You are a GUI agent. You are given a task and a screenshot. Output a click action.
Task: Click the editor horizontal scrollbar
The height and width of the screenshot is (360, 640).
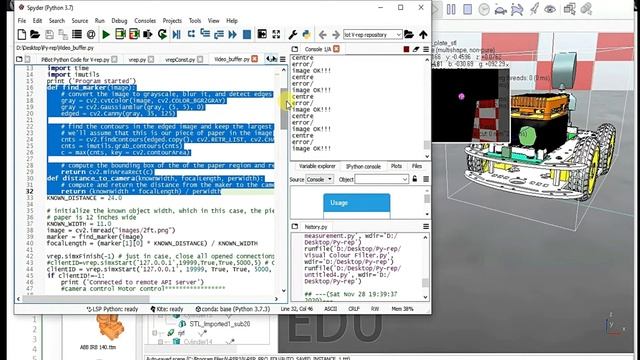[x=86, y=299]
